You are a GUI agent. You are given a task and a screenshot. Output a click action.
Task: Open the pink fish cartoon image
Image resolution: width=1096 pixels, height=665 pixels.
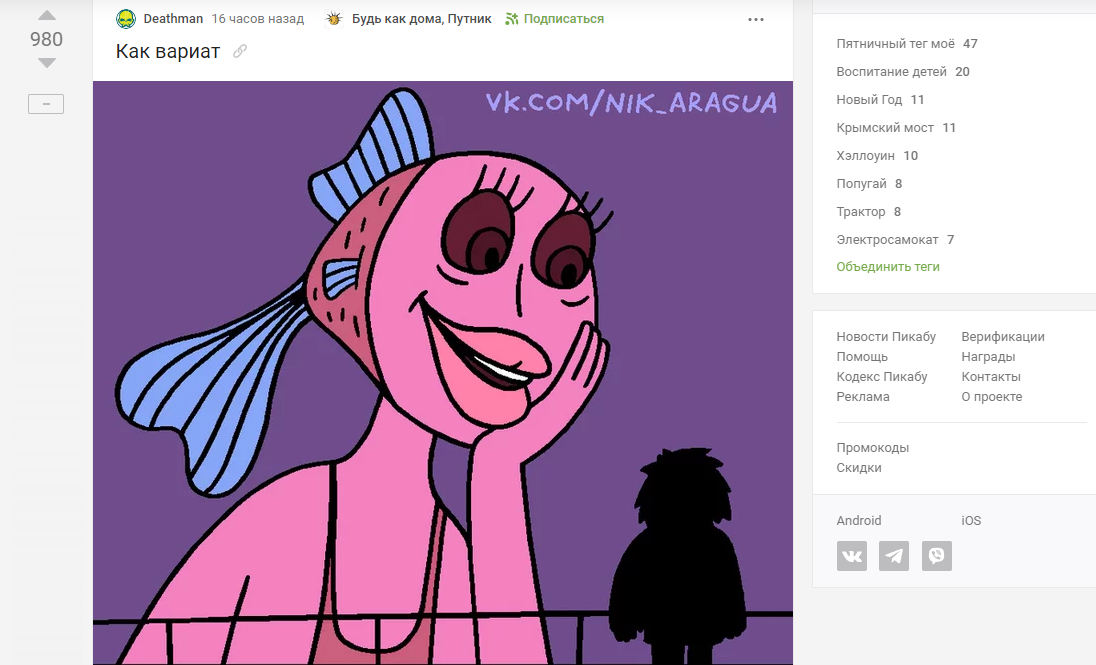tap(442, 372)
